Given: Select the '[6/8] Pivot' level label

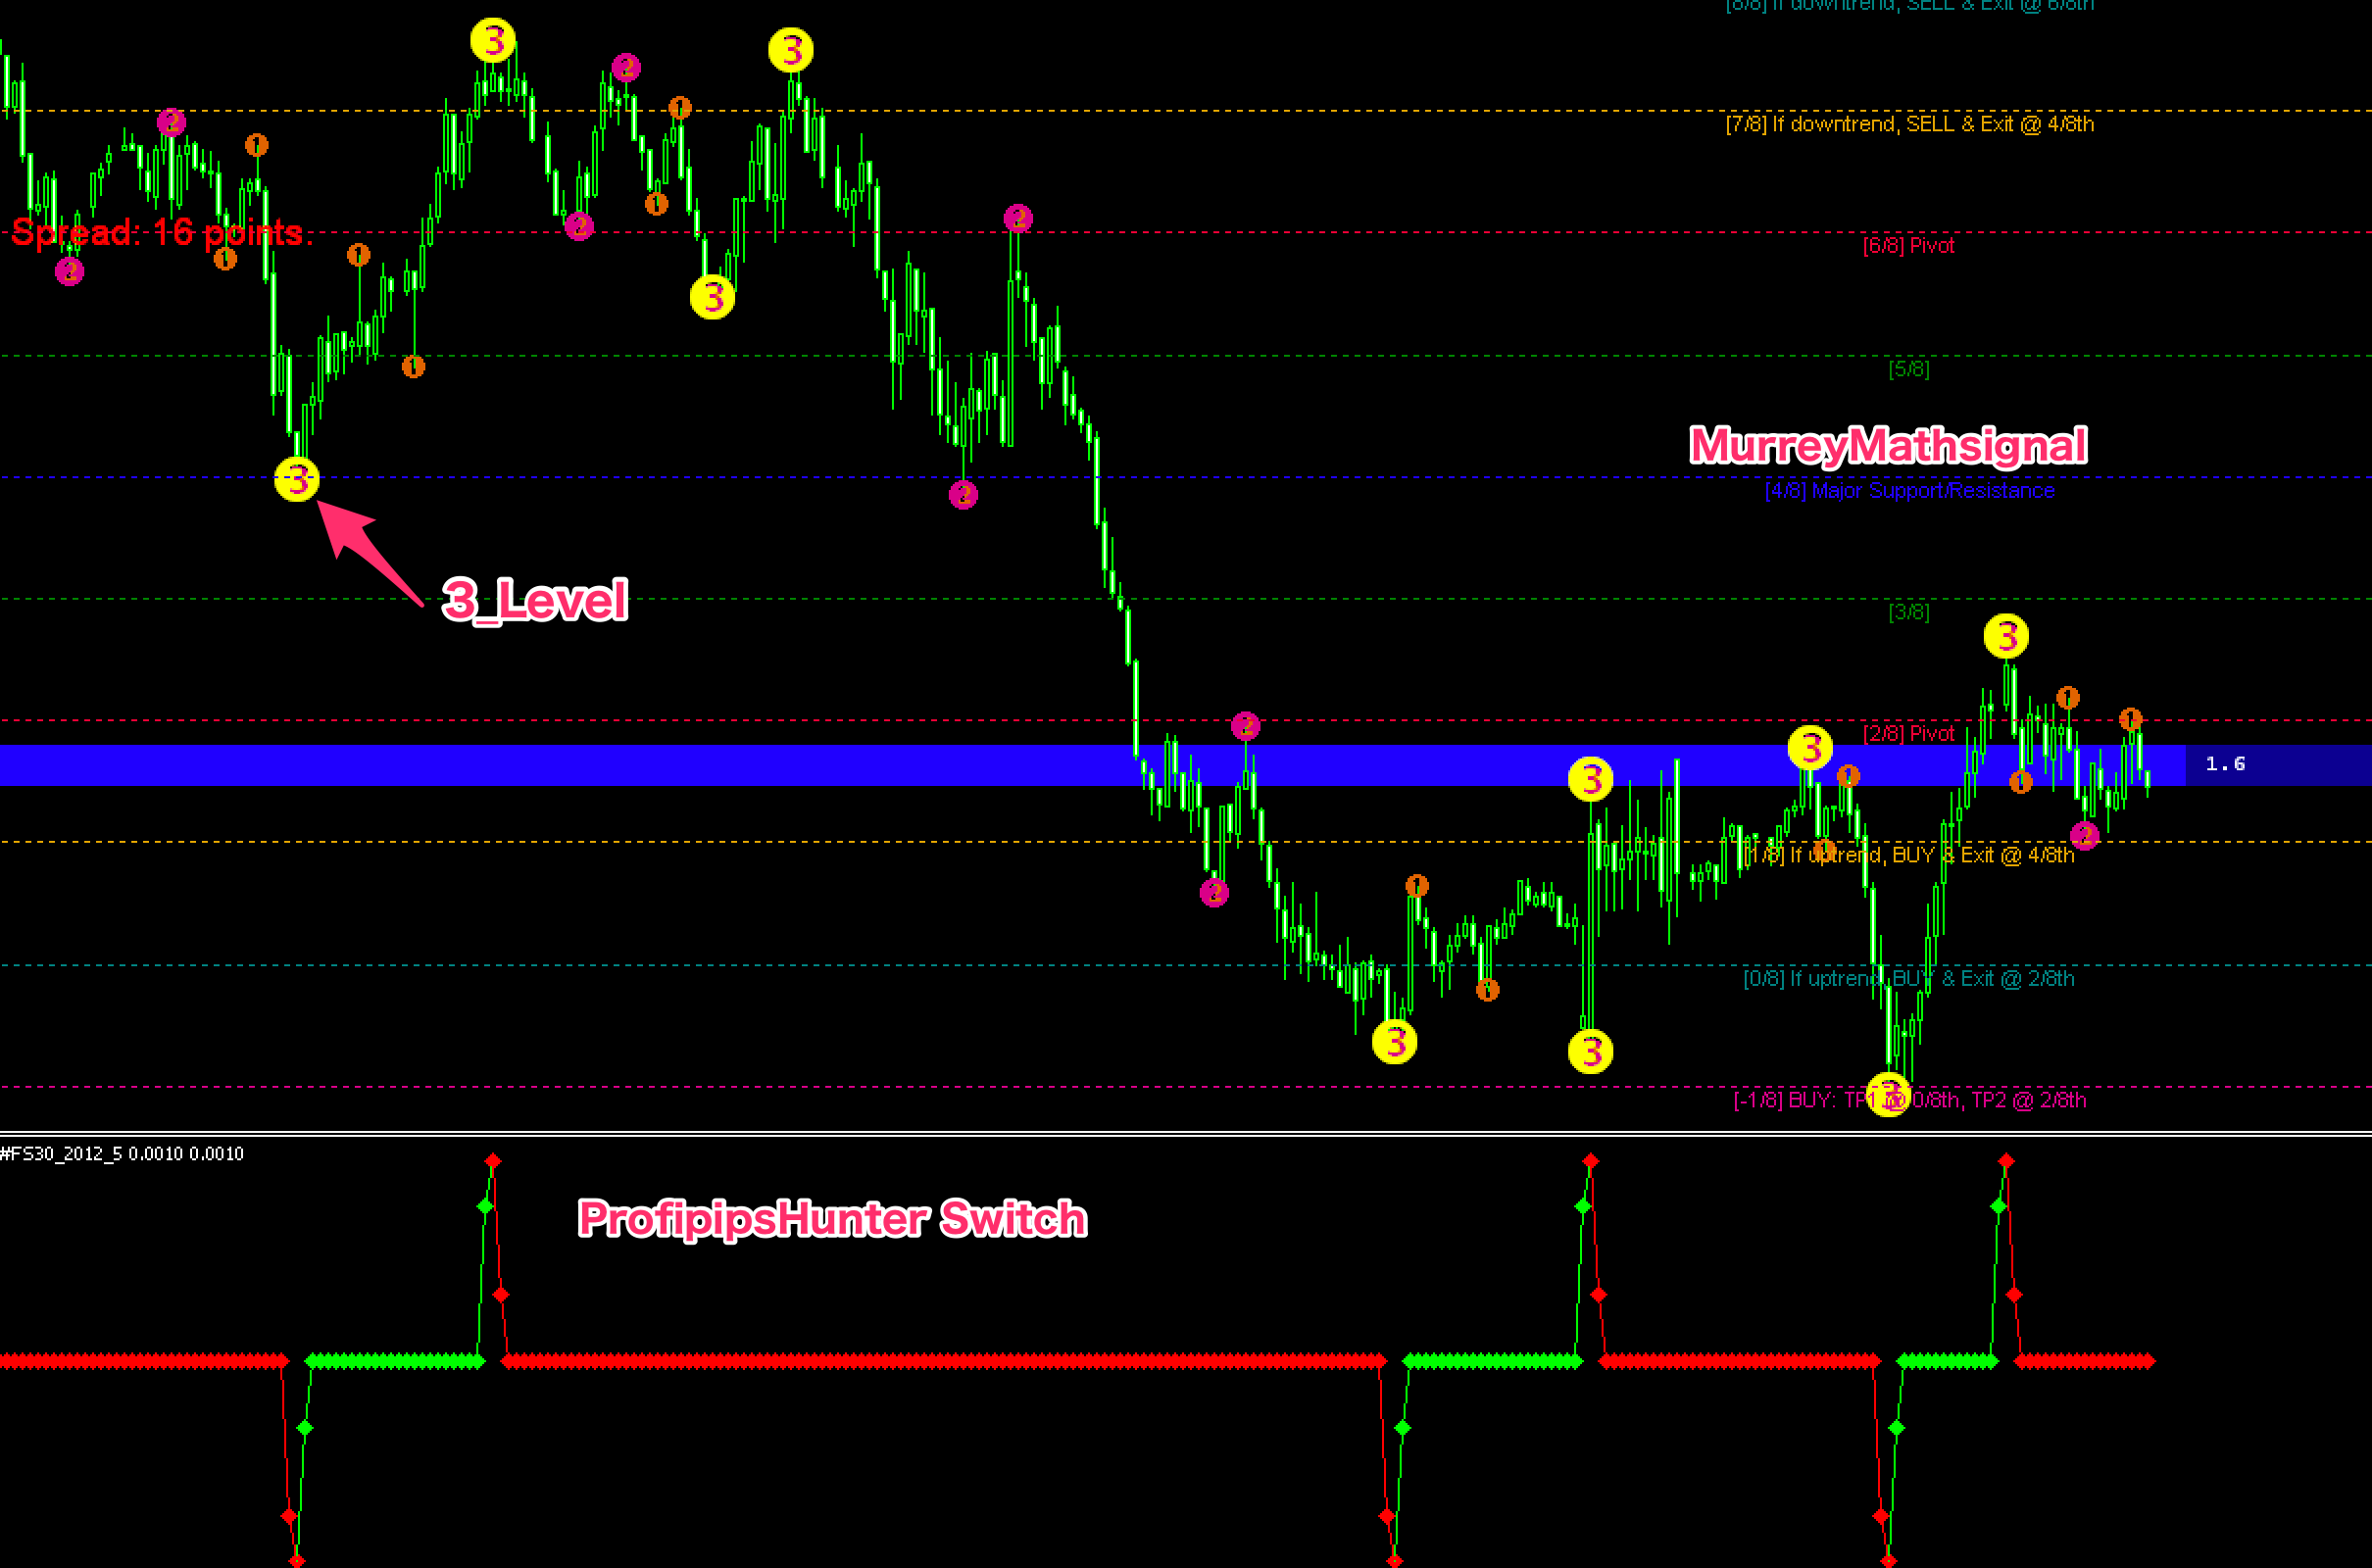Looking at the screenshot, I should tap(1908, 246).
